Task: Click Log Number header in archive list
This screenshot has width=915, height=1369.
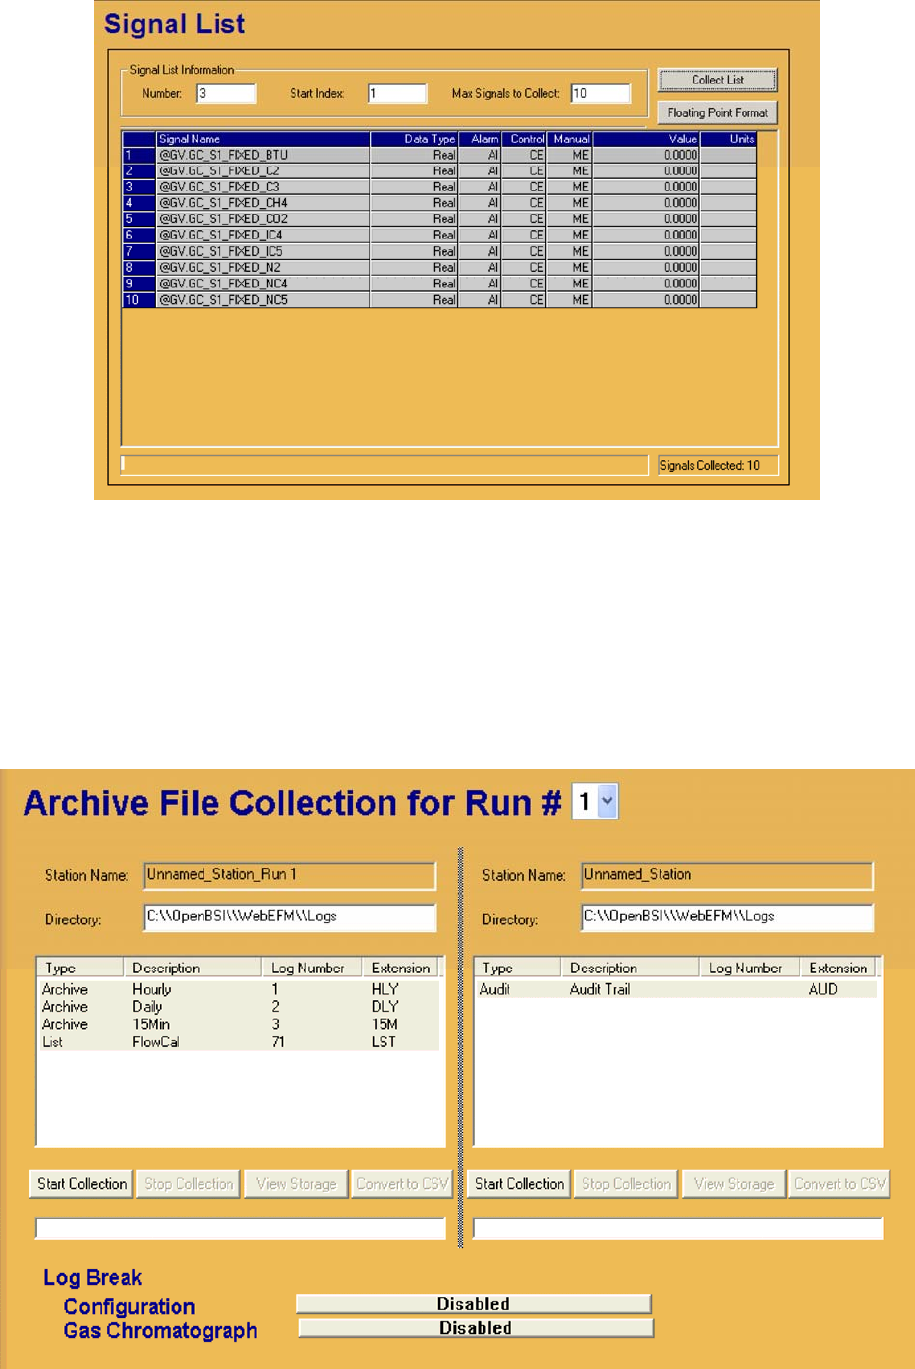Action: pos(312,968)
